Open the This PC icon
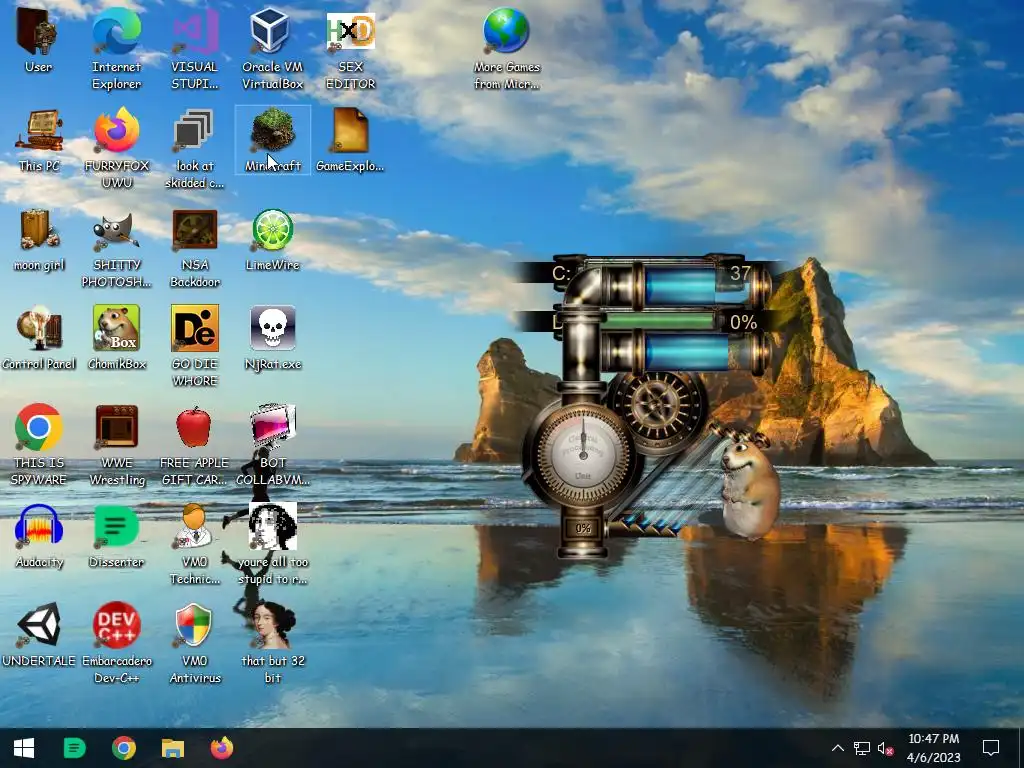 click(x=39, y=131)
